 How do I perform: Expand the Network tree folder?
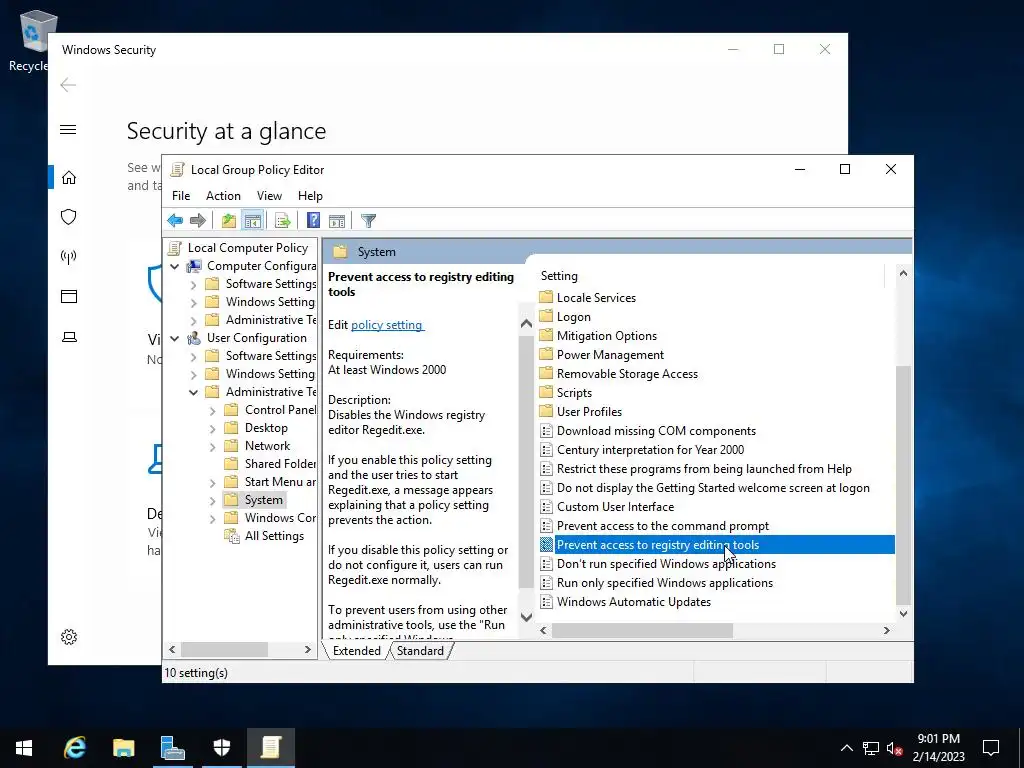[x=212, y=447]
